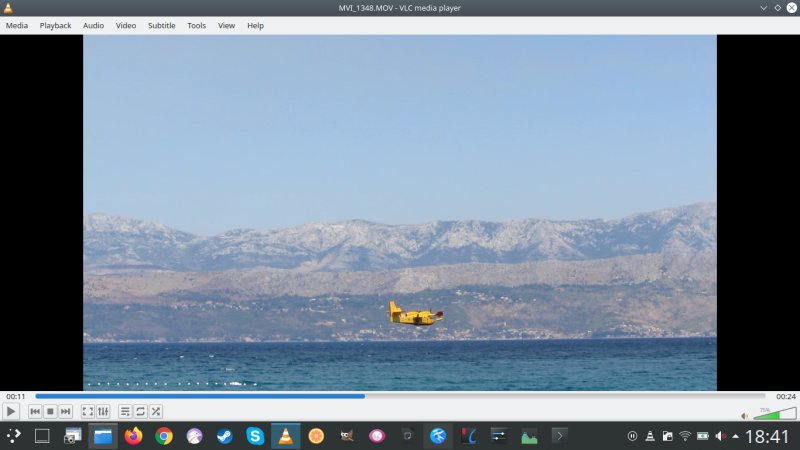Open the Media menu

pos(17,25)
